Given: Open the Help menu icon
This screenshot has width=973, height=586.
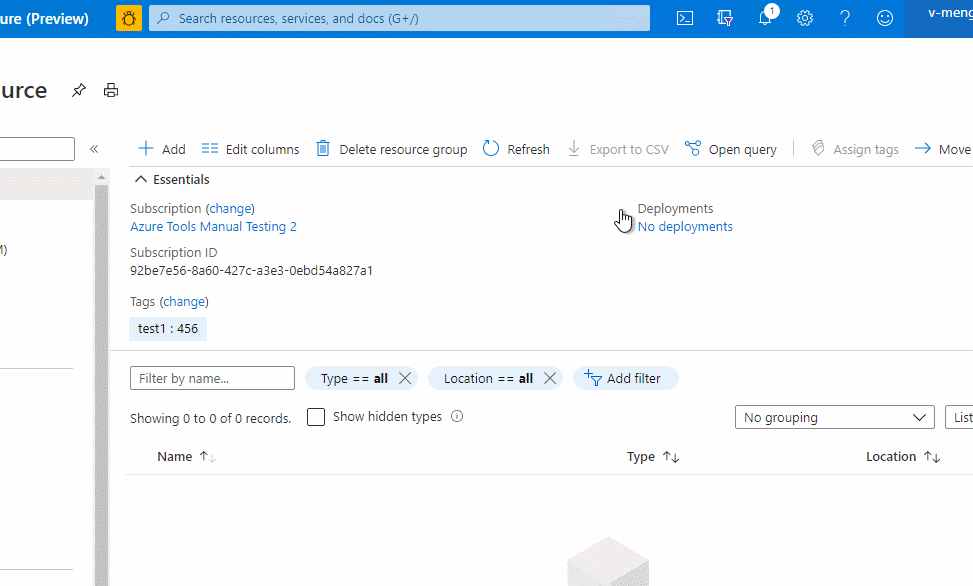Looking at the screenshot, I should tap(845, 17).
